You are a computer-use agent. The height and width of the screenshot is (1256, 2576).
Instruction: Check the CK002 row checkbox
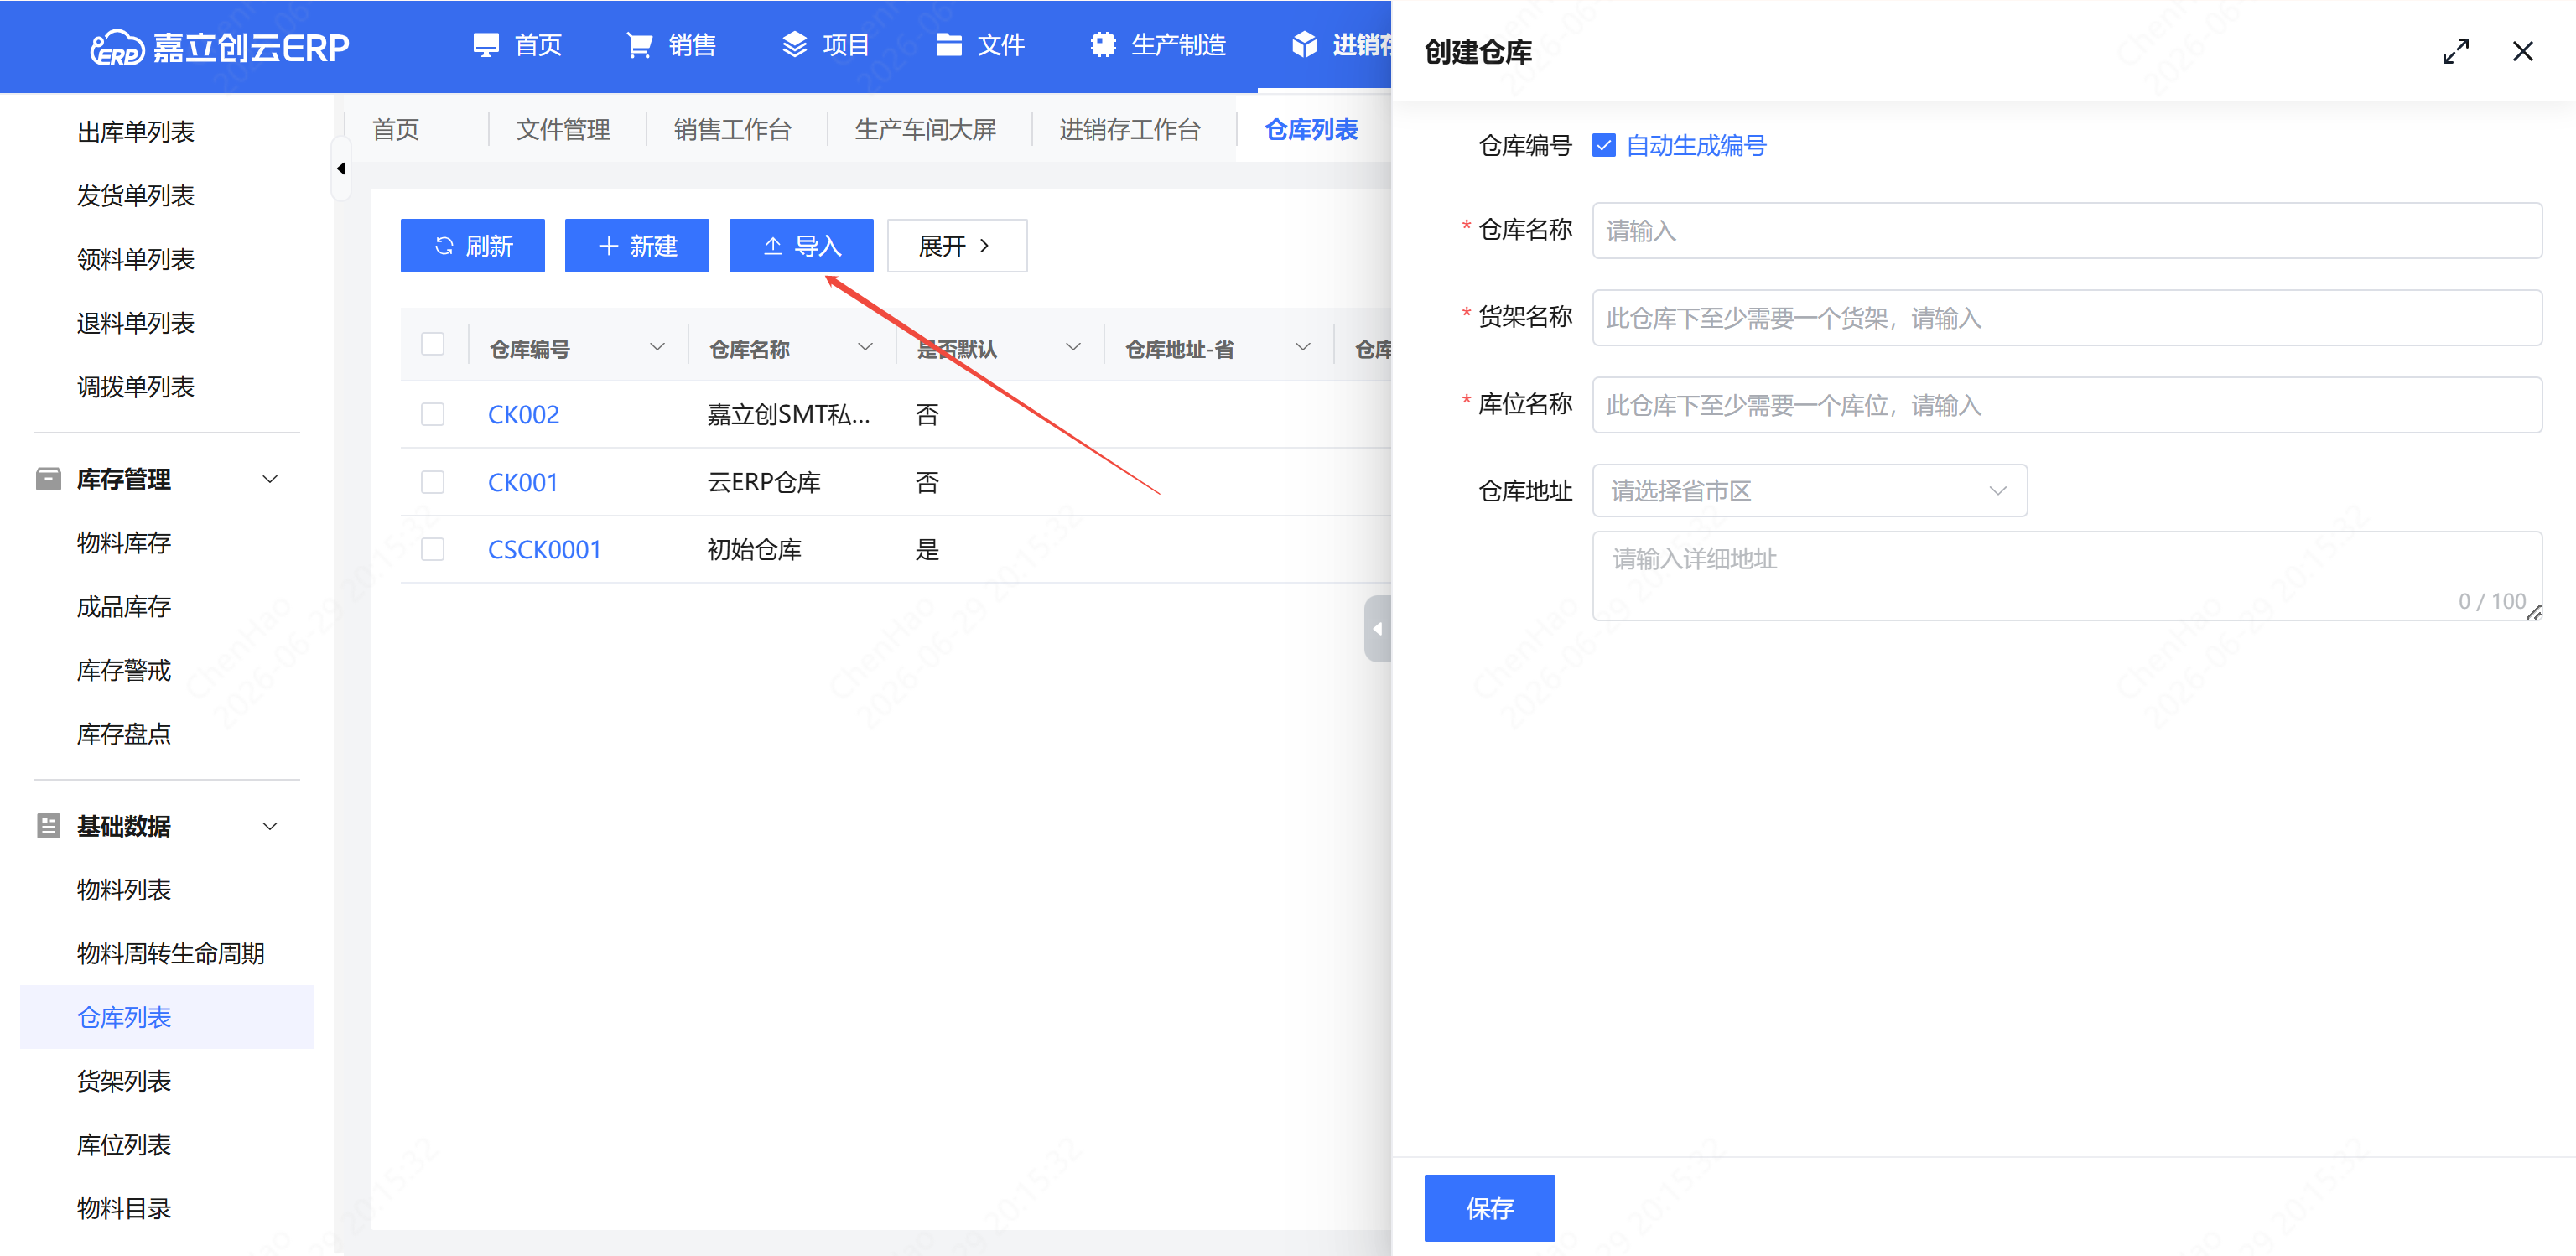point(432,414)
